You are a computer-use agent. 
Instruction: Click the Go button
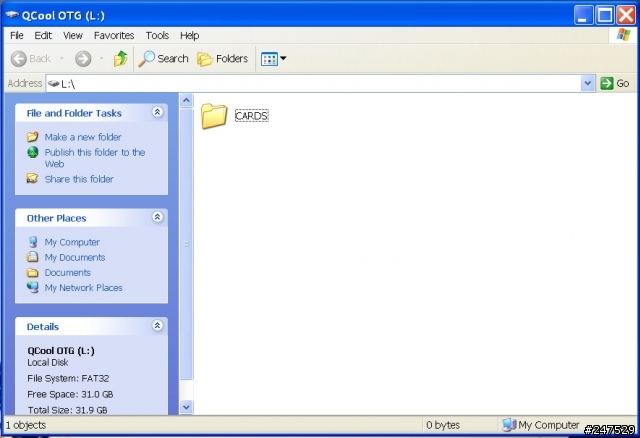pyautogui.click(x=615, y=83)
